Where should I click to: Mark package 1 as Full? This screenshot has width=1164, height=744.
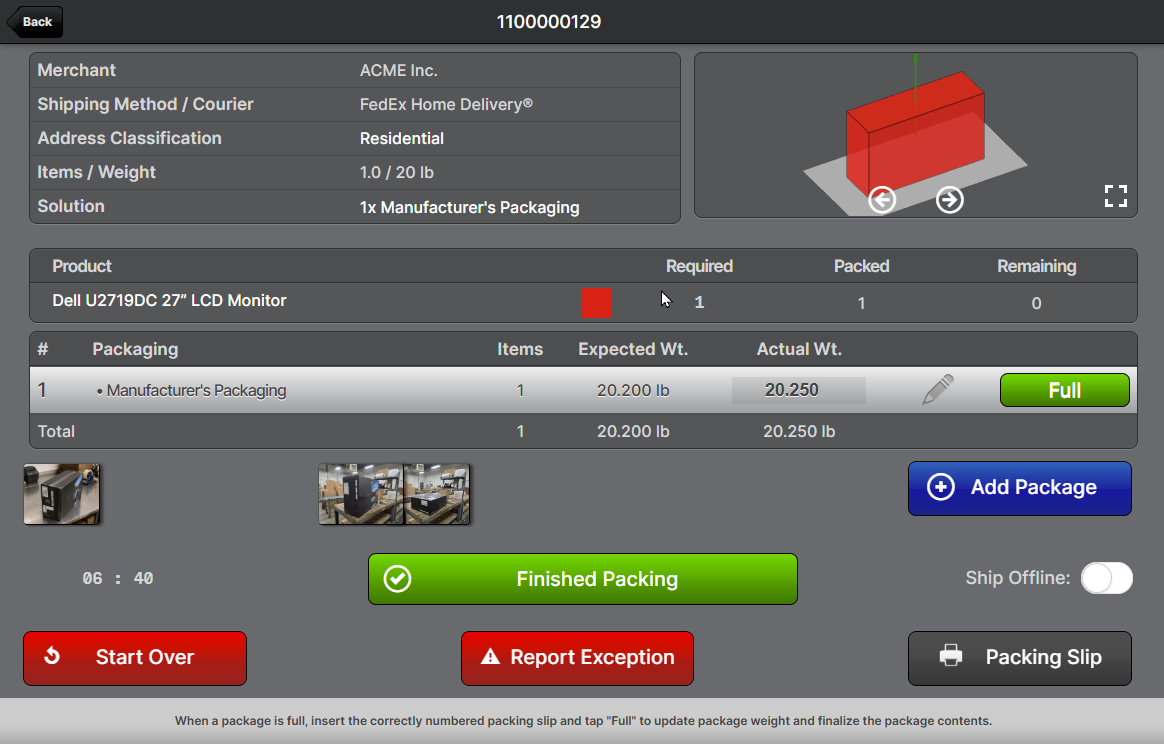[x=1065, y=390]
